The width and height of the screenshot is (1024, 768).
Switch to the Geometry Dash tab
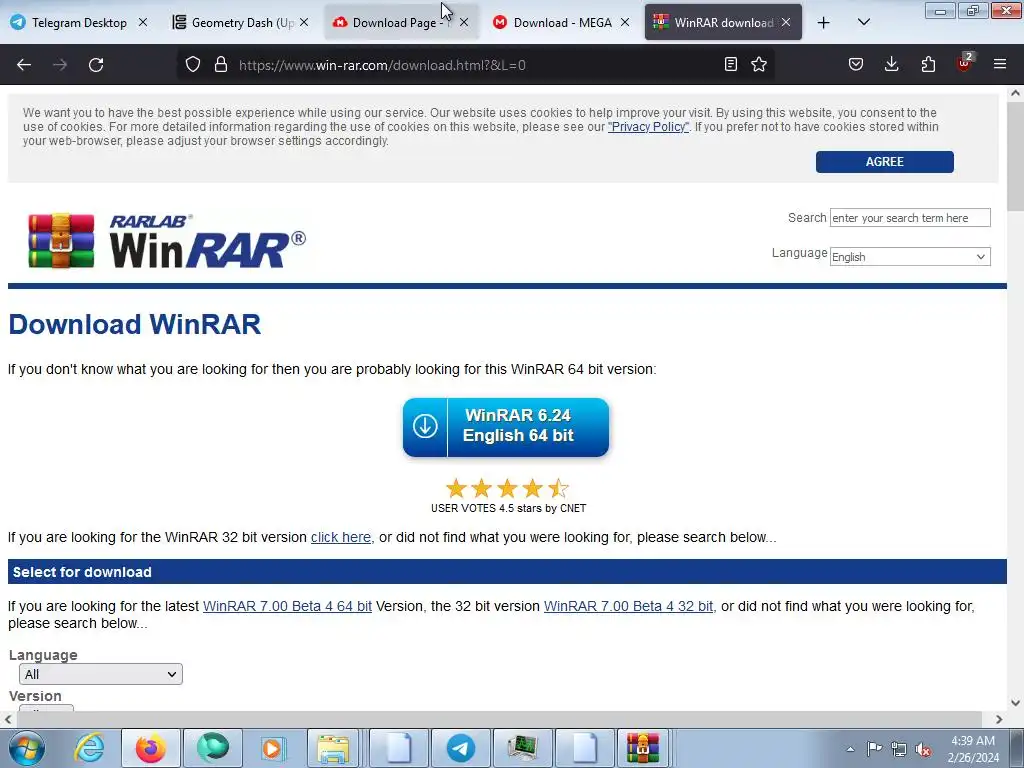click(x=240, y=23)
